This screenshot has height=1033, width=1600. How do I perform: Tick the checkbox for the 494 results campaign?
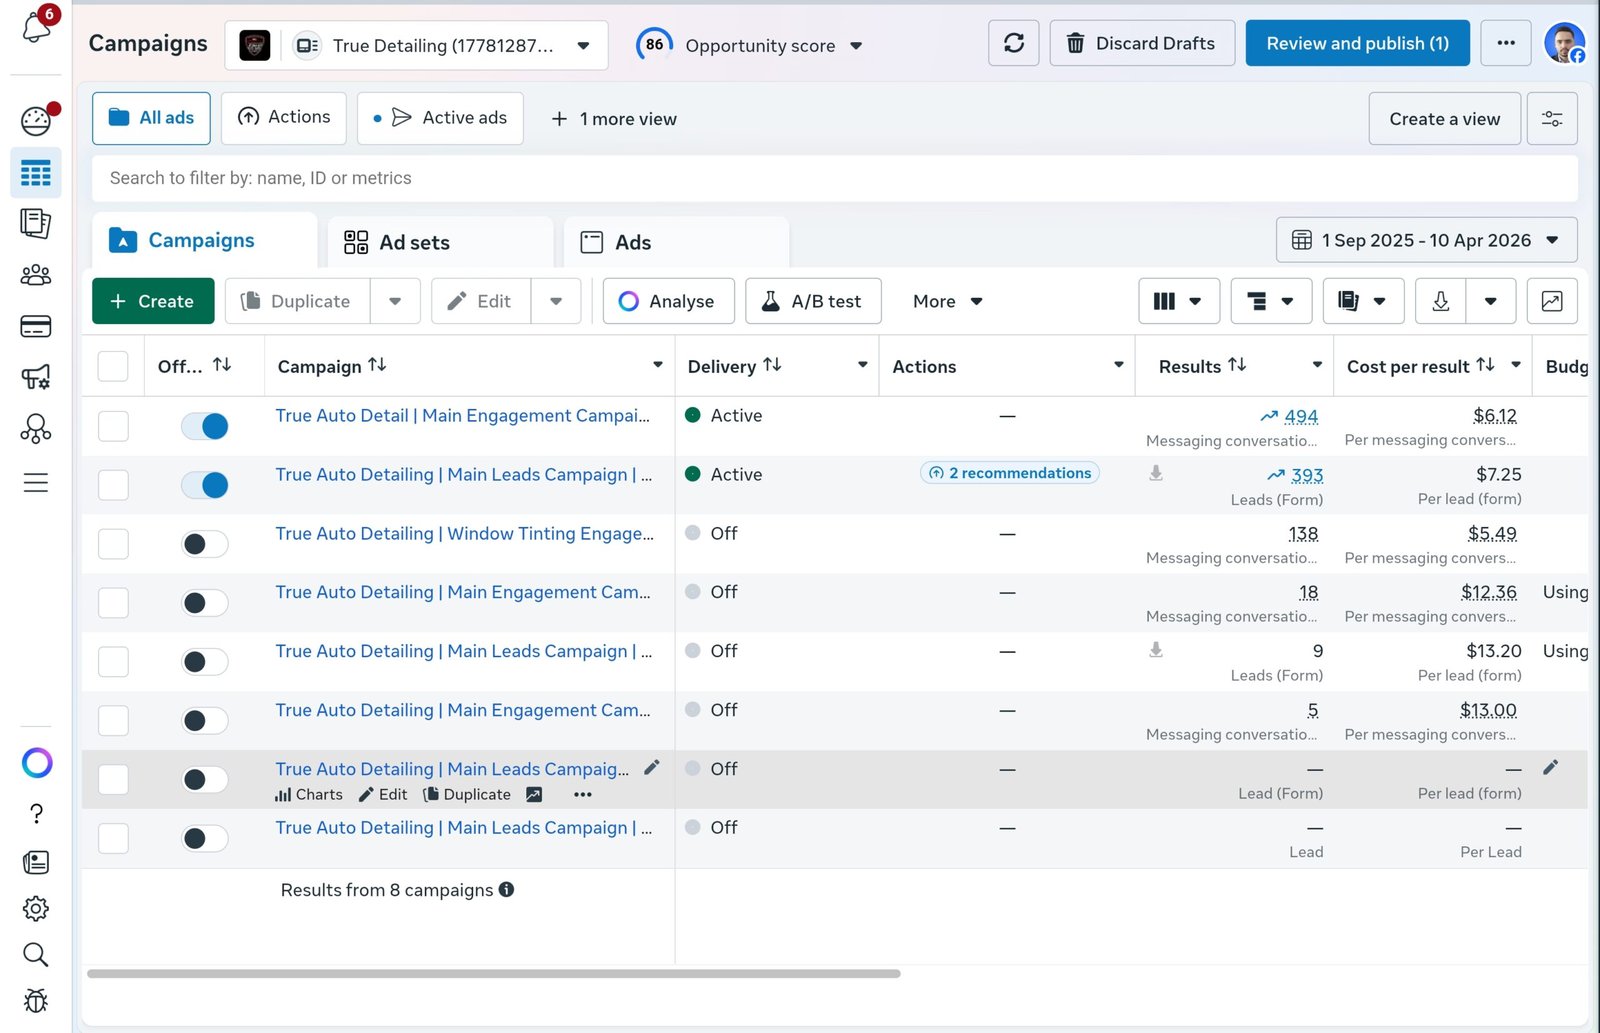[113, 426]
